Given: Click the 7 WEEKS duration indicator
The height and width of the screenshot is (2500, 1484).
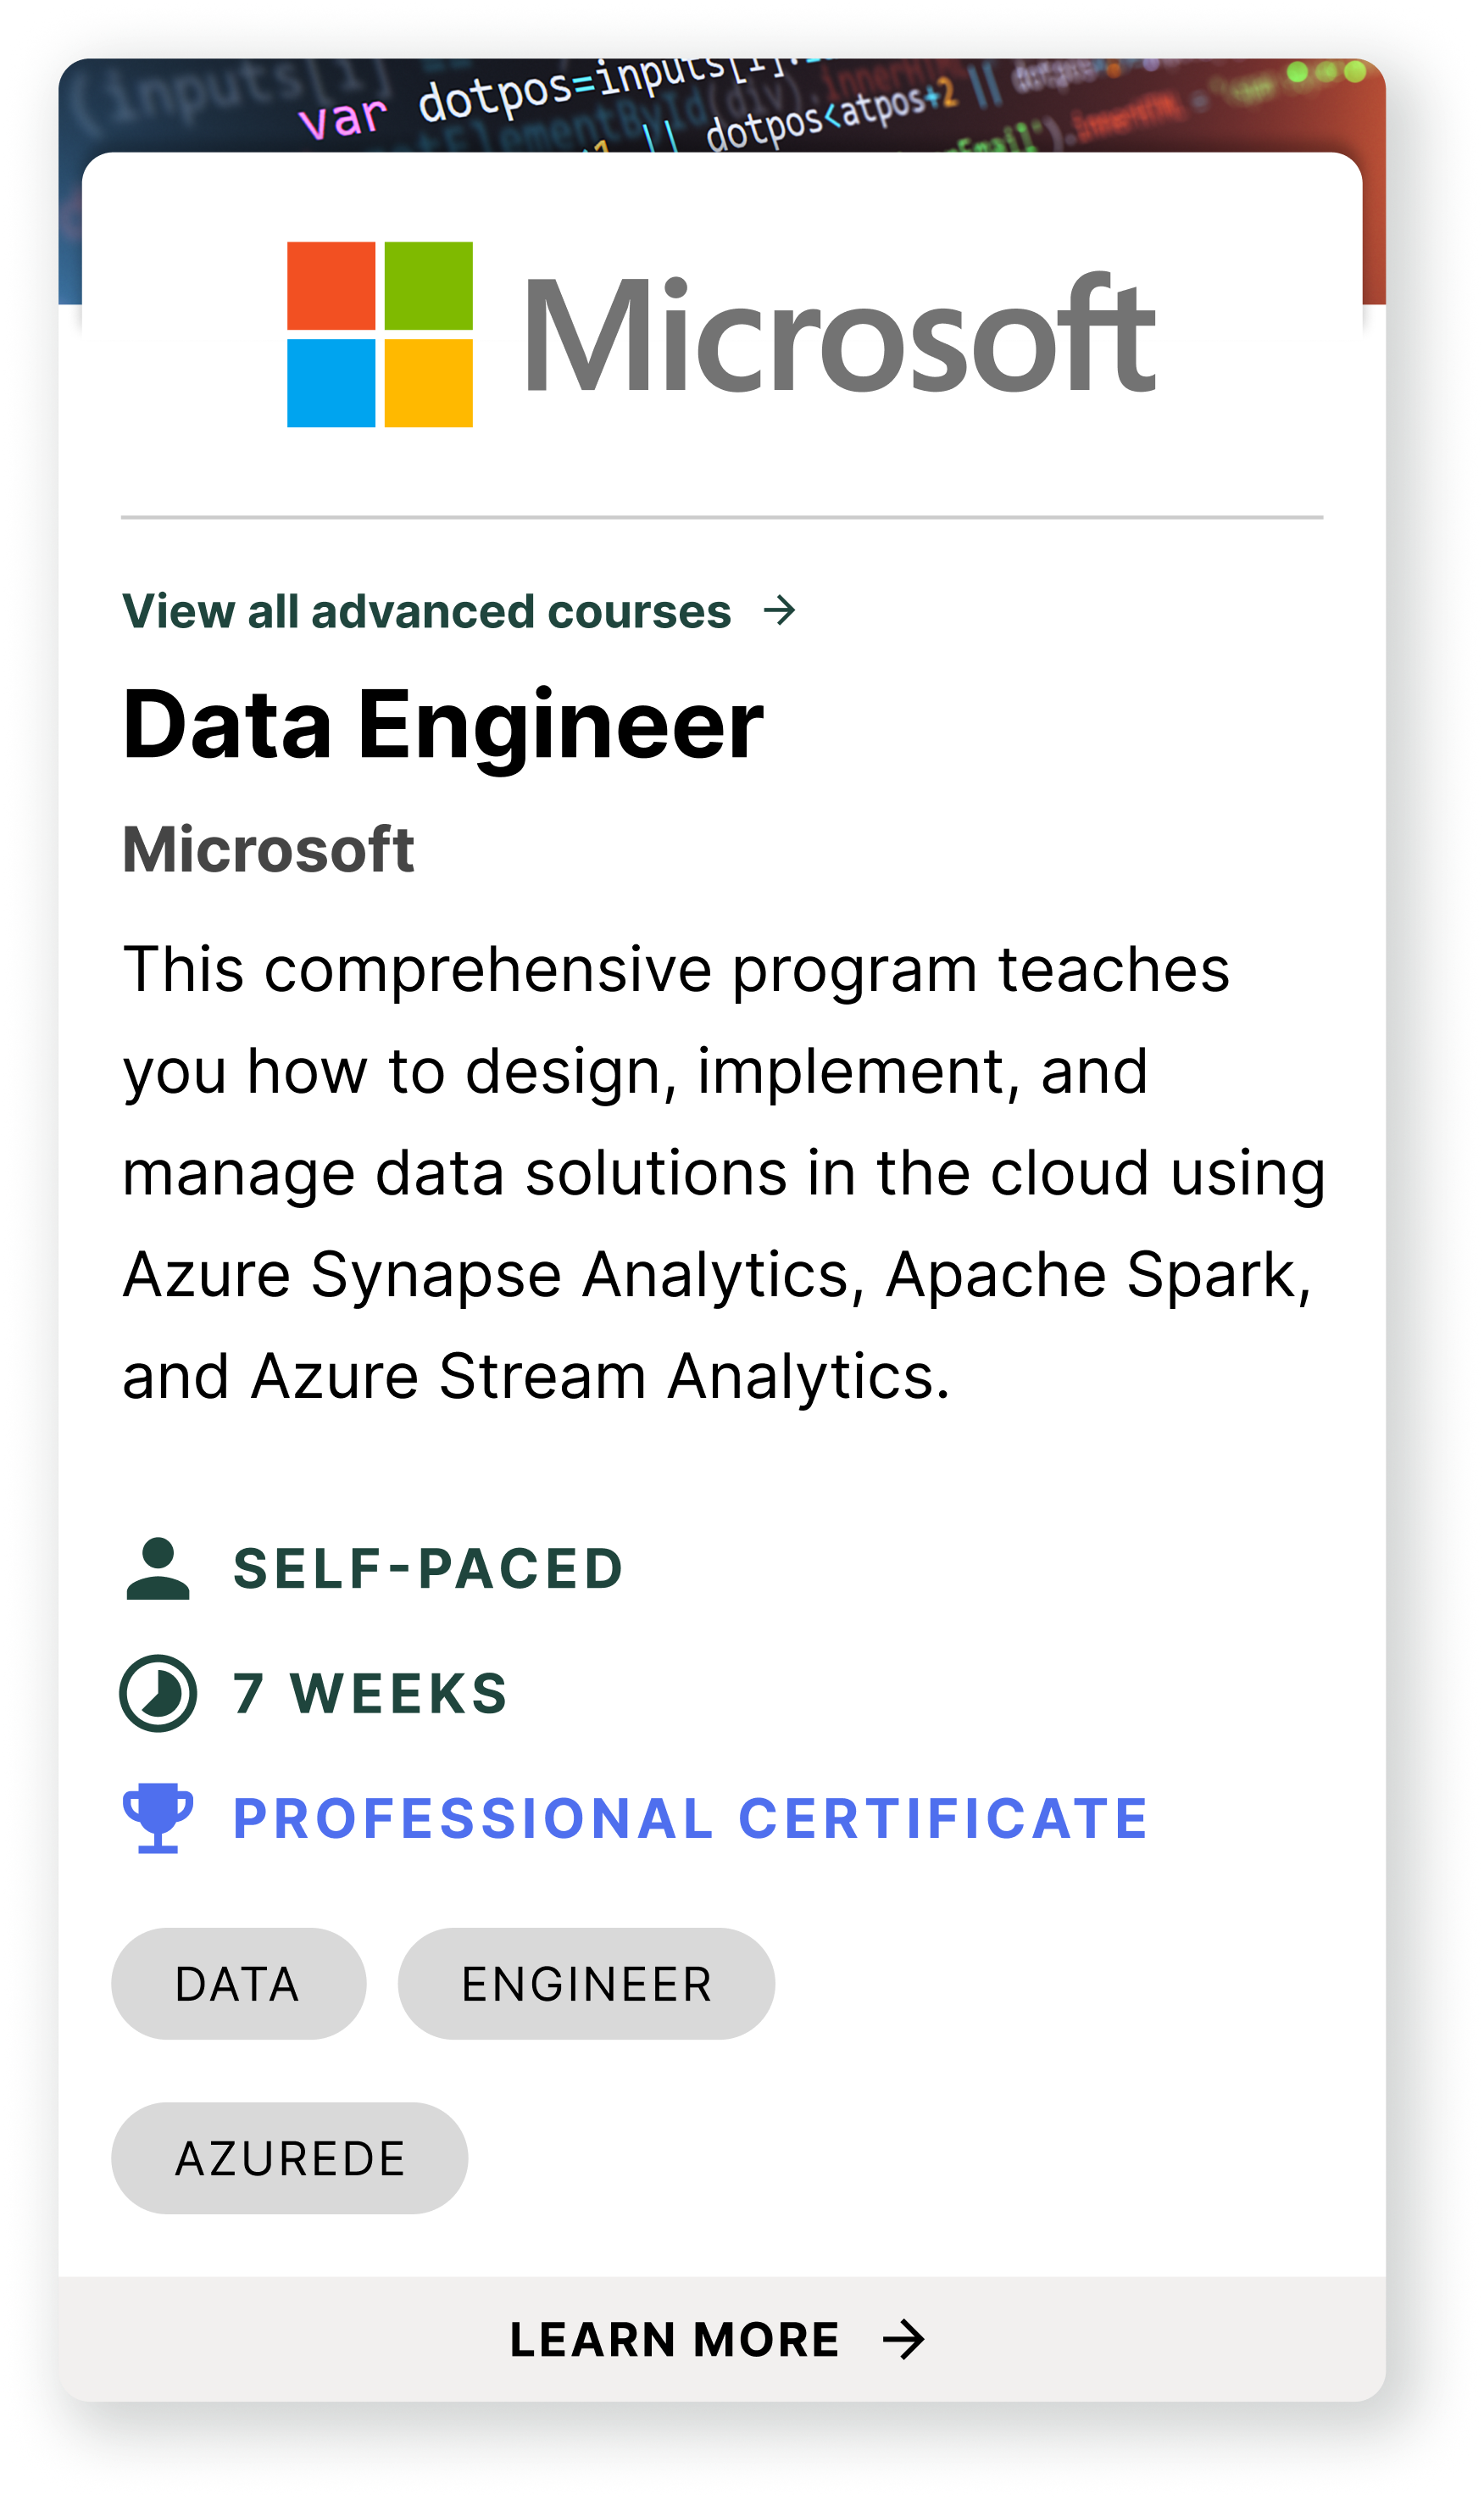Looking at the screenshot, I should [370, 1692].
